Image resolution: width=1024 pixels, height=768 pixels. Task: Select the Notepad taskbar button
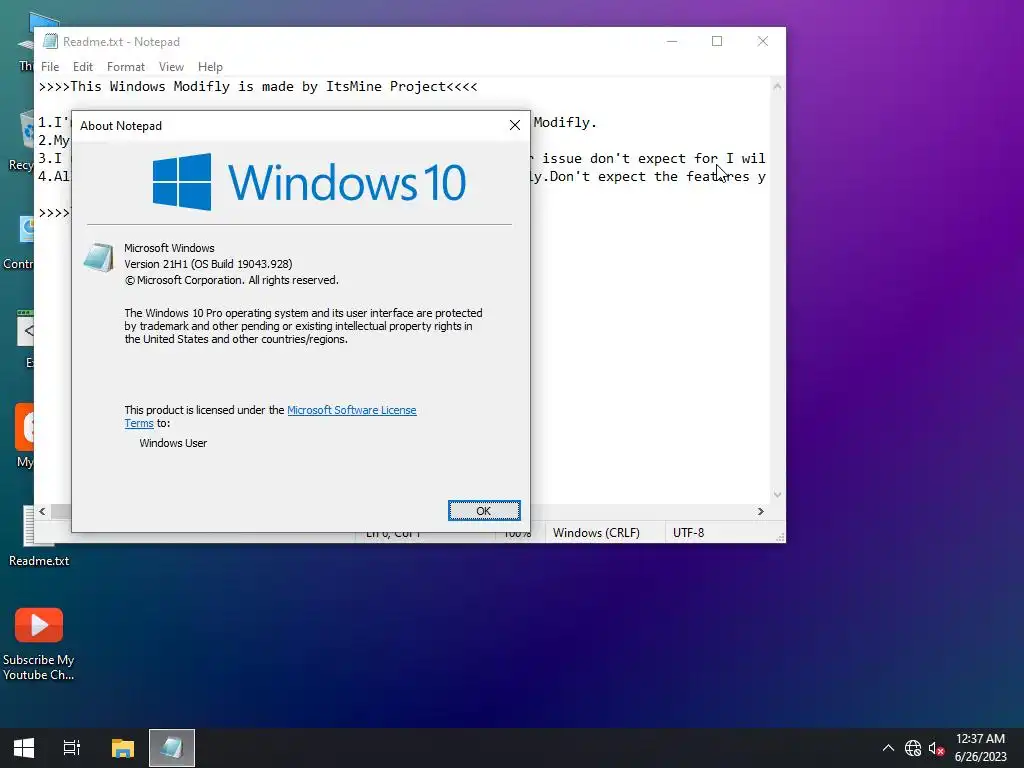coord(172,748)
